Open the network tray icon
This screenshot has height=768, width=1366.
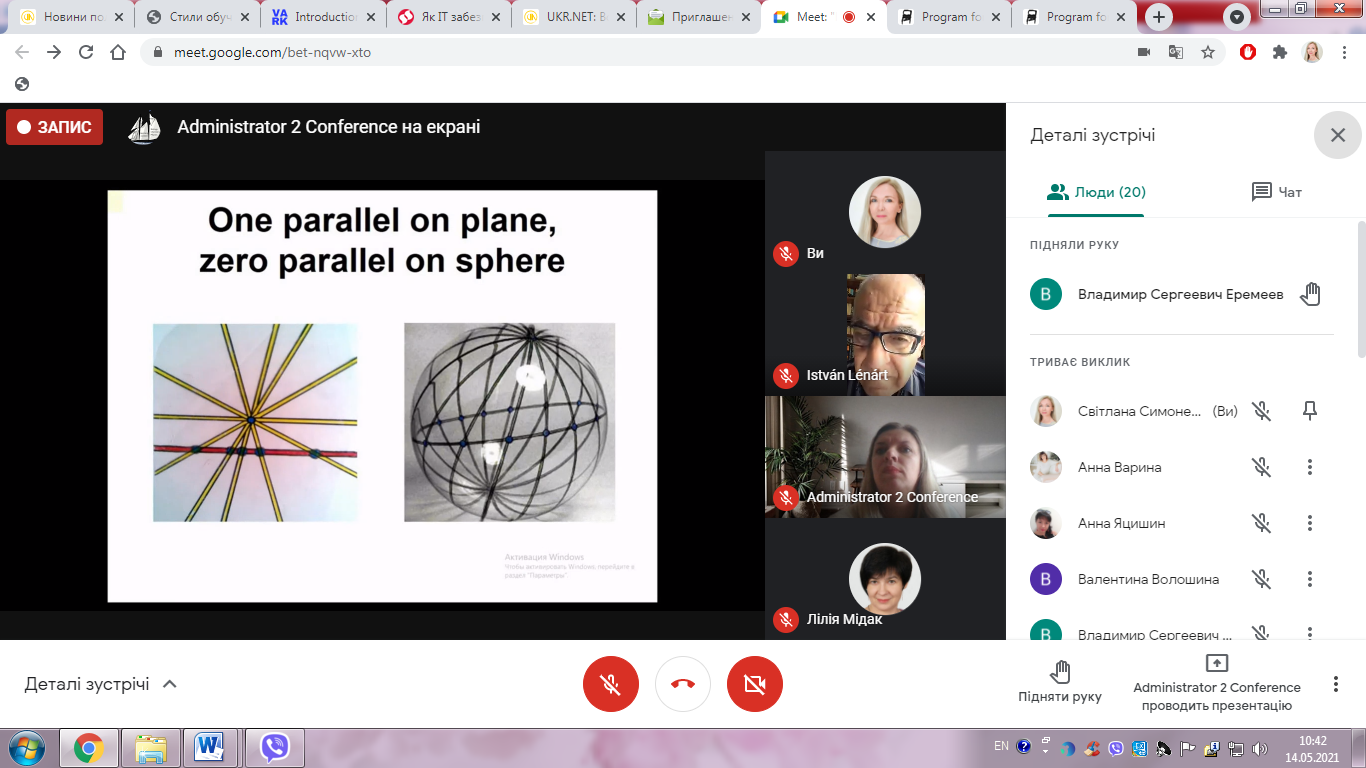1236,747
